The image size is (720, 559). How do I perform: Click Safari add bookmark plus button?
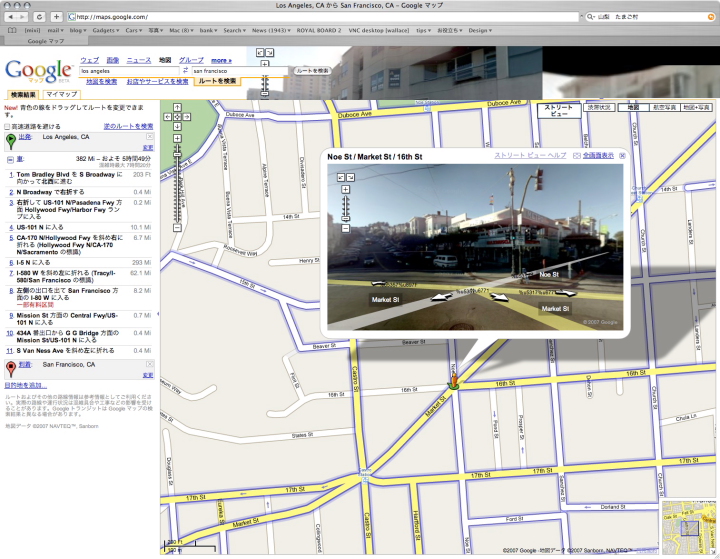pyautogui.click(x=56, y=17)
